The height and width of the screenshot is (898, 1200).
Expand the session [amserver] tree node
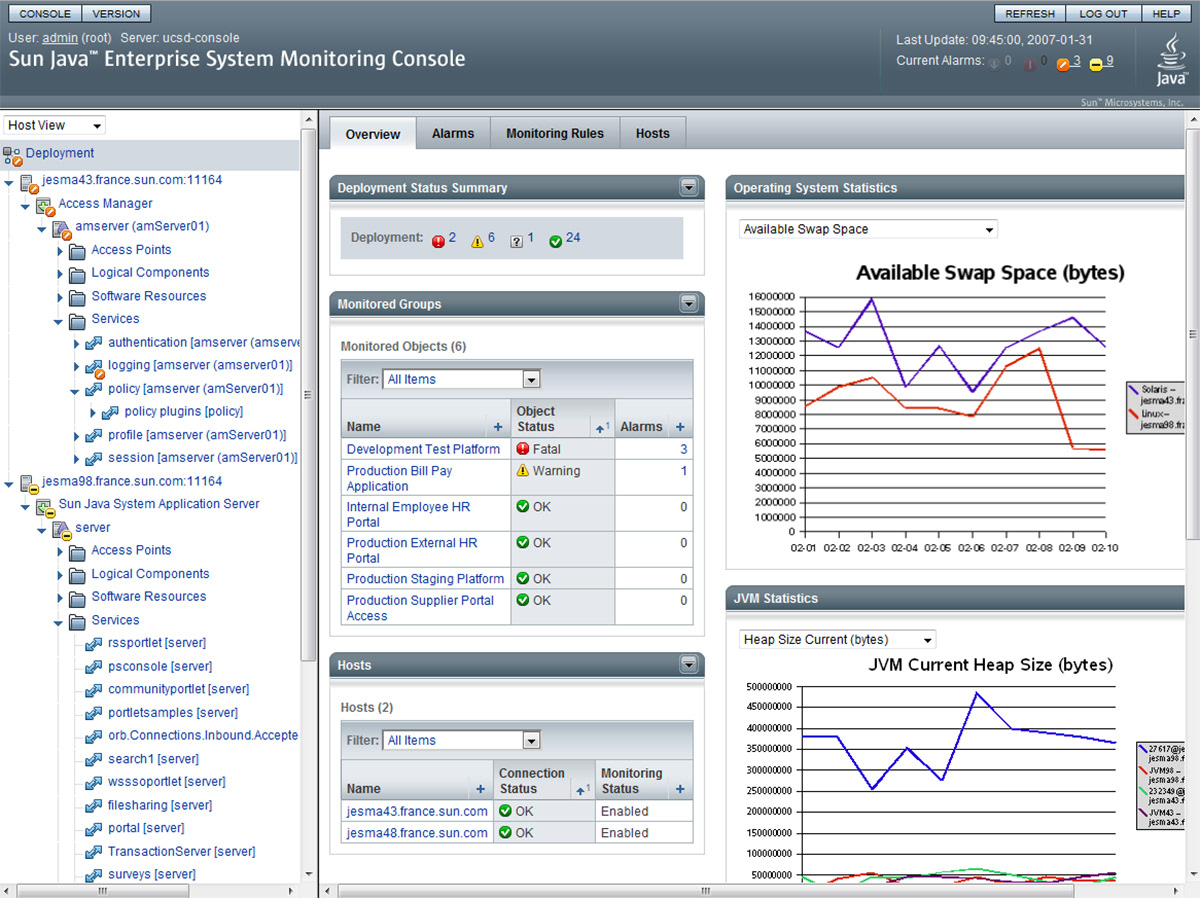click(77, 459)
